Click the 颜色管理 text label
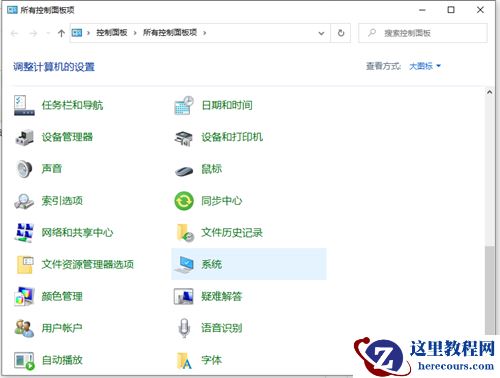The width and height of the screenshot is (500, 378). 62,296
